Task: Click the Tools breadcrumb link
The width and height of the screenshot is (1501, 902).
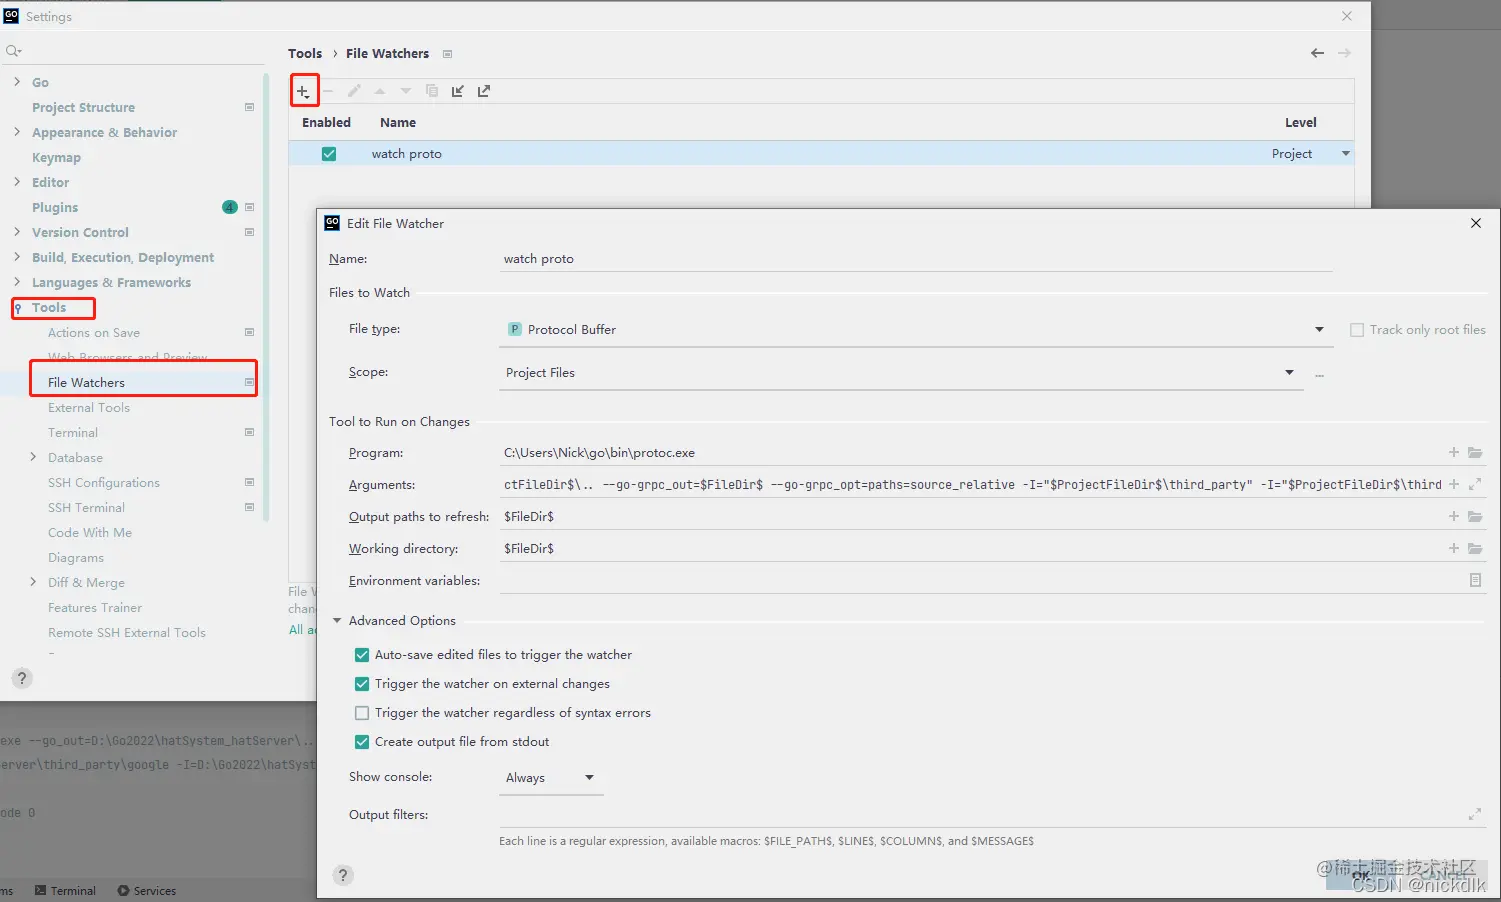Action: [305, 53]
